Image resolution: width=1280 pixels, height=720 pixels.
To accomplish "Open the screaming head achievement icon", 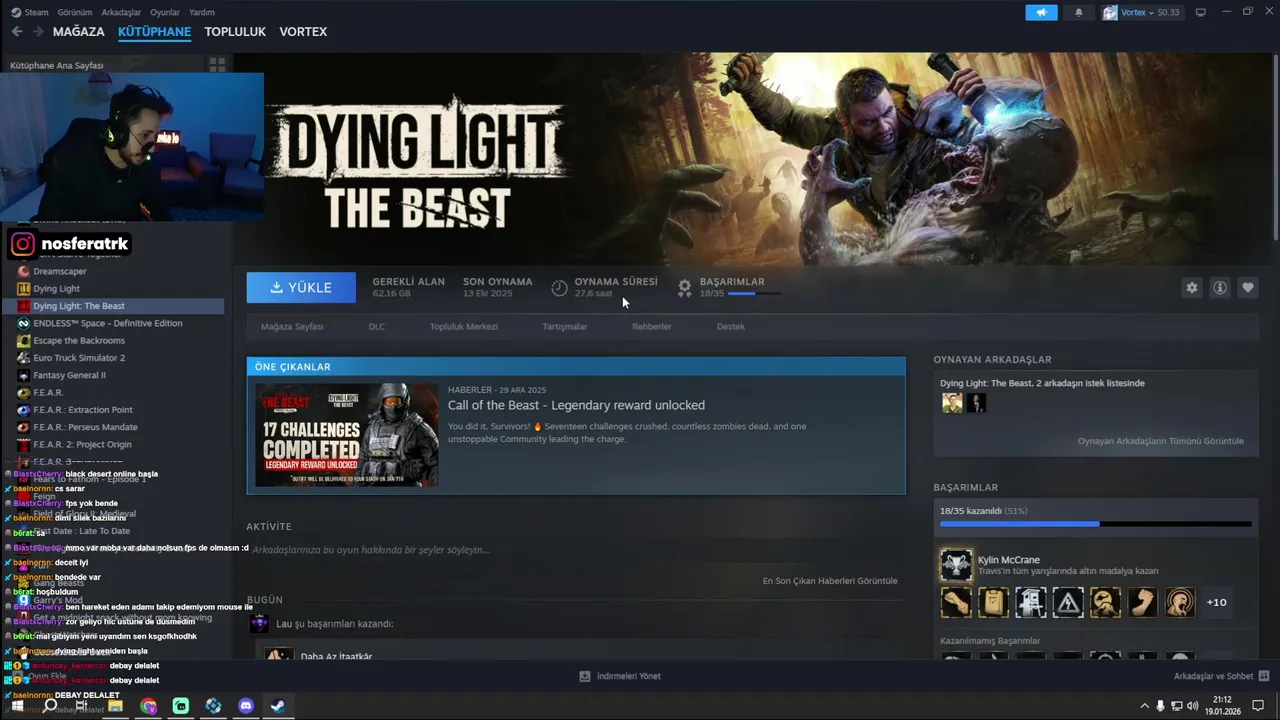I will (x=1180, y=602).
